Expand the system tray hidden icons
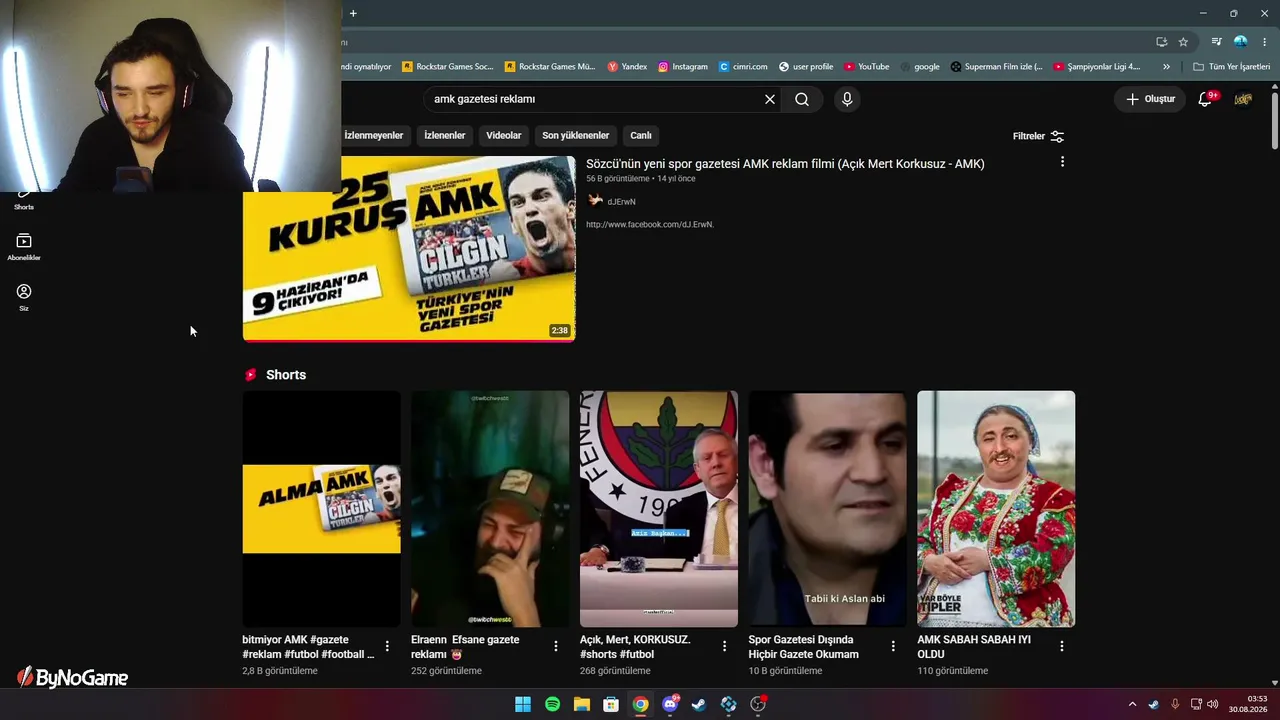This screenshot has width=1280, height=720. click(x=1132, y=704)
